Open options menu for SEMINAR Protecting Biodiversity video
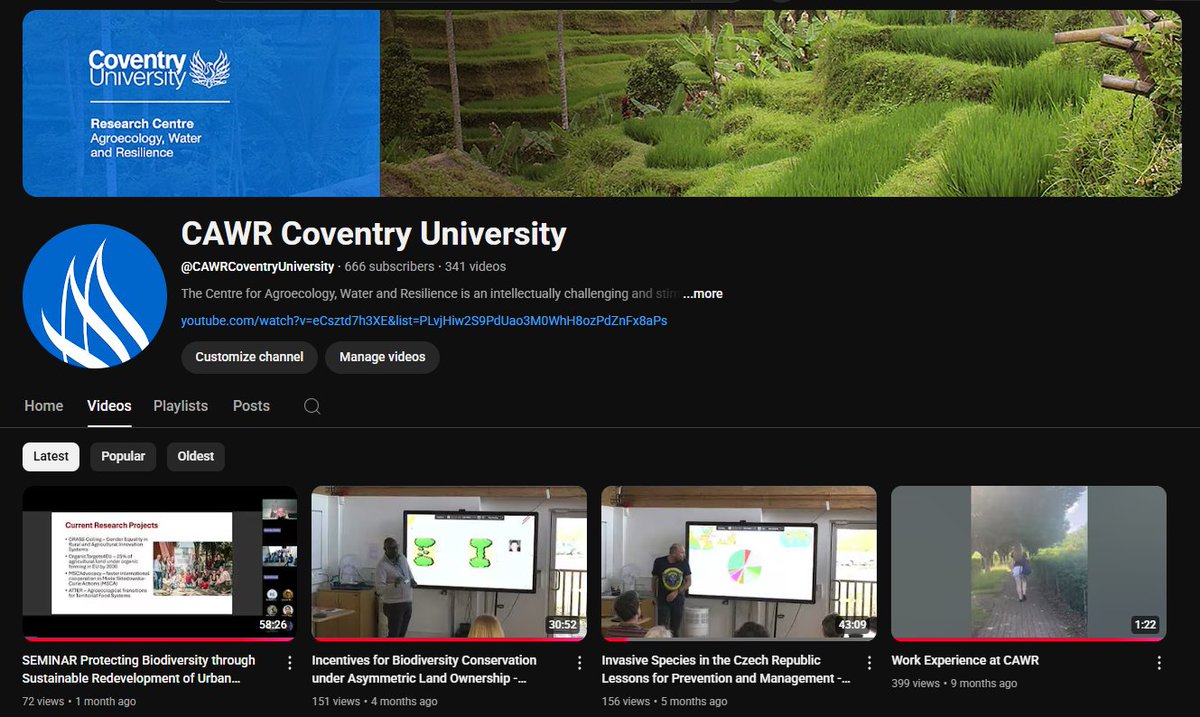This screenshot has height=717, width=1200. (289, 663)
